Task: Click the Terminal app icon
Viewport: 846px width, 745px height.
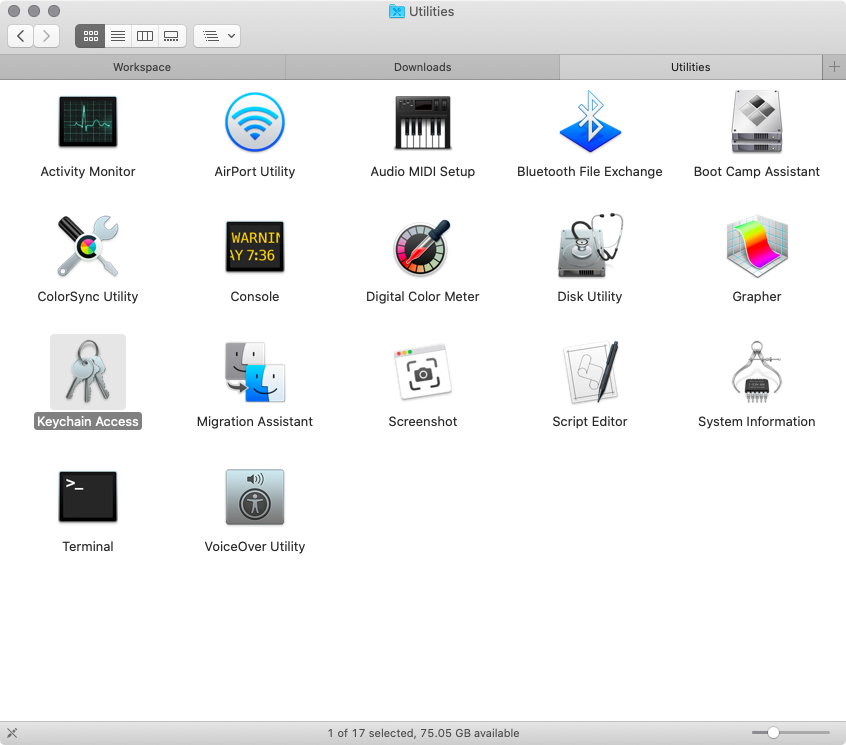Action: (88, 497)
